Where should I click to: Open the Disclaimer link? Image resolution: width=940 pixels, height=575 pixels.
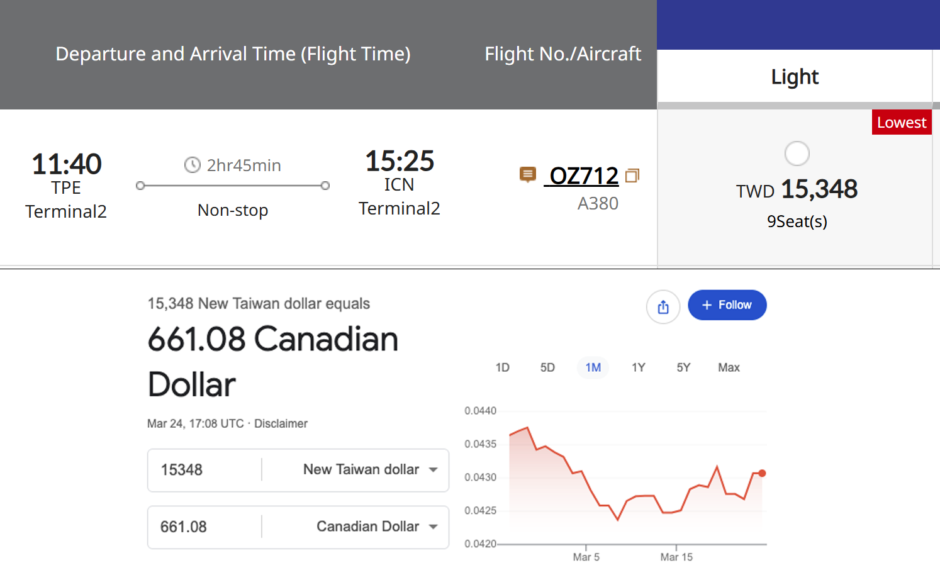click(281, 424)
